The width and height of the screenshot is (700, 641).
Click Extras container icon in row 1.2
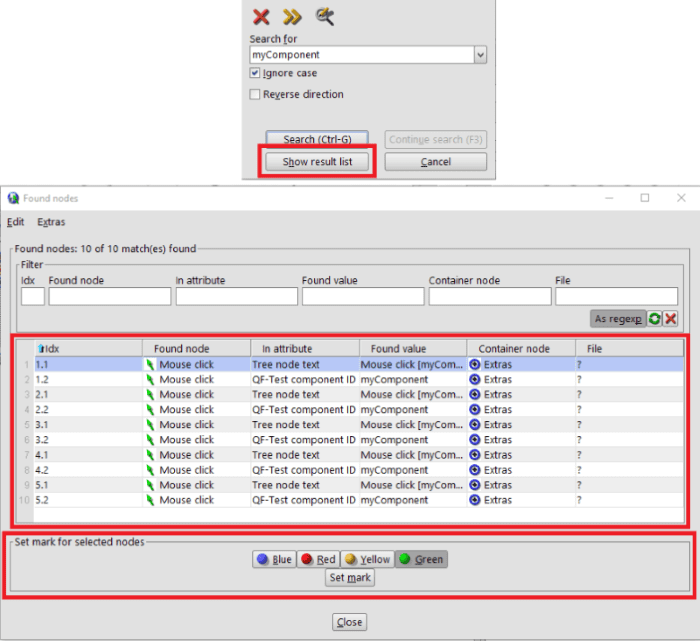tap(475, 379)
